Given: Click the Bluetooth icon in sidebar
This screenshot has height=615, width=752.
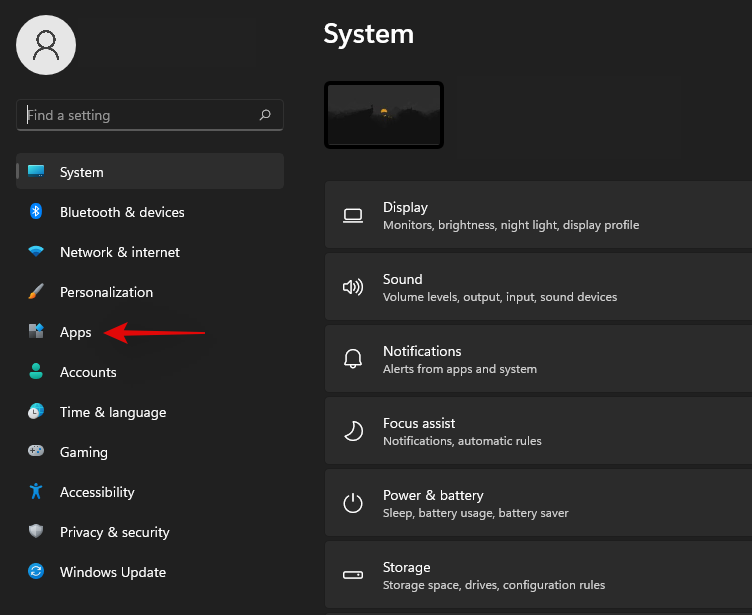Looking at the screenshot, I should click(36, 212).
